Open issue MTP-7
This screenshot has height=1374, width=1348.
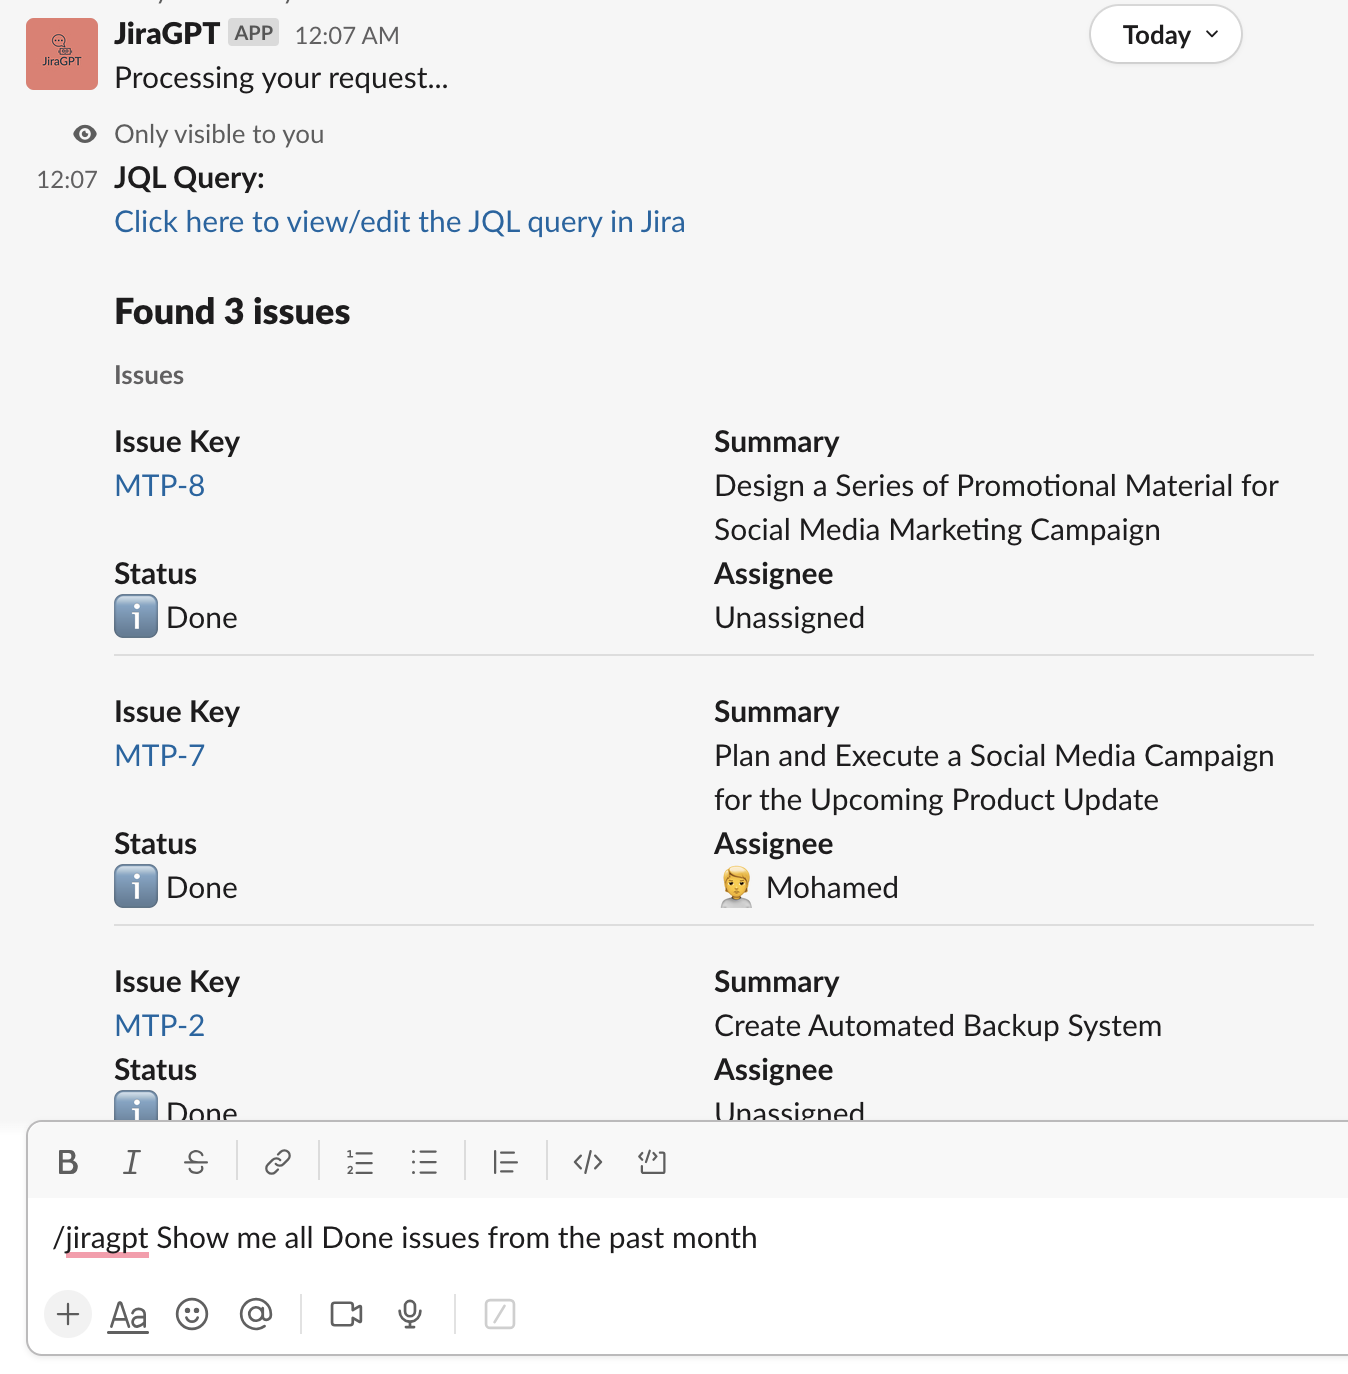tap(160, 756)
